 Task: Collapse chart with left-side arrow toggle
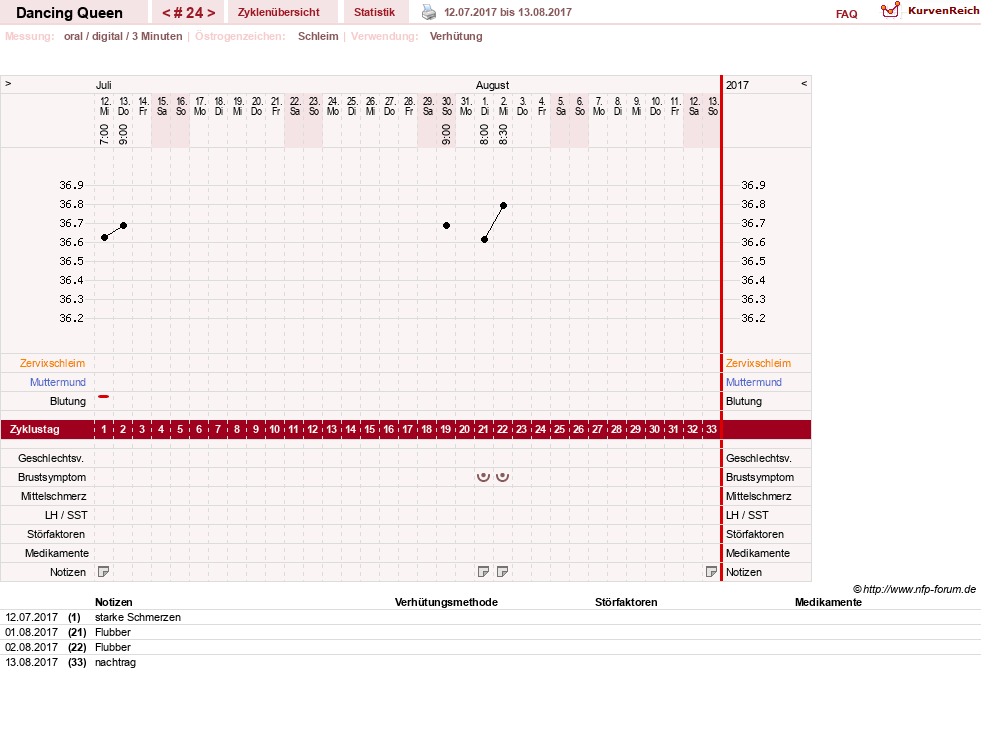8,84
